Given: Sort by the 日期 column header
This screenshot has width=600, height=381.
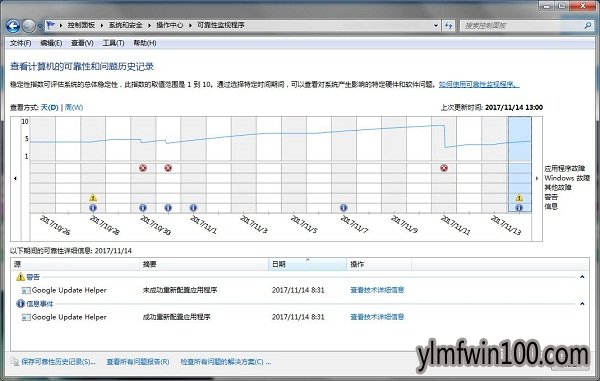Looking at the screenshot, I should pyautogui.click(x=308, y=264).
